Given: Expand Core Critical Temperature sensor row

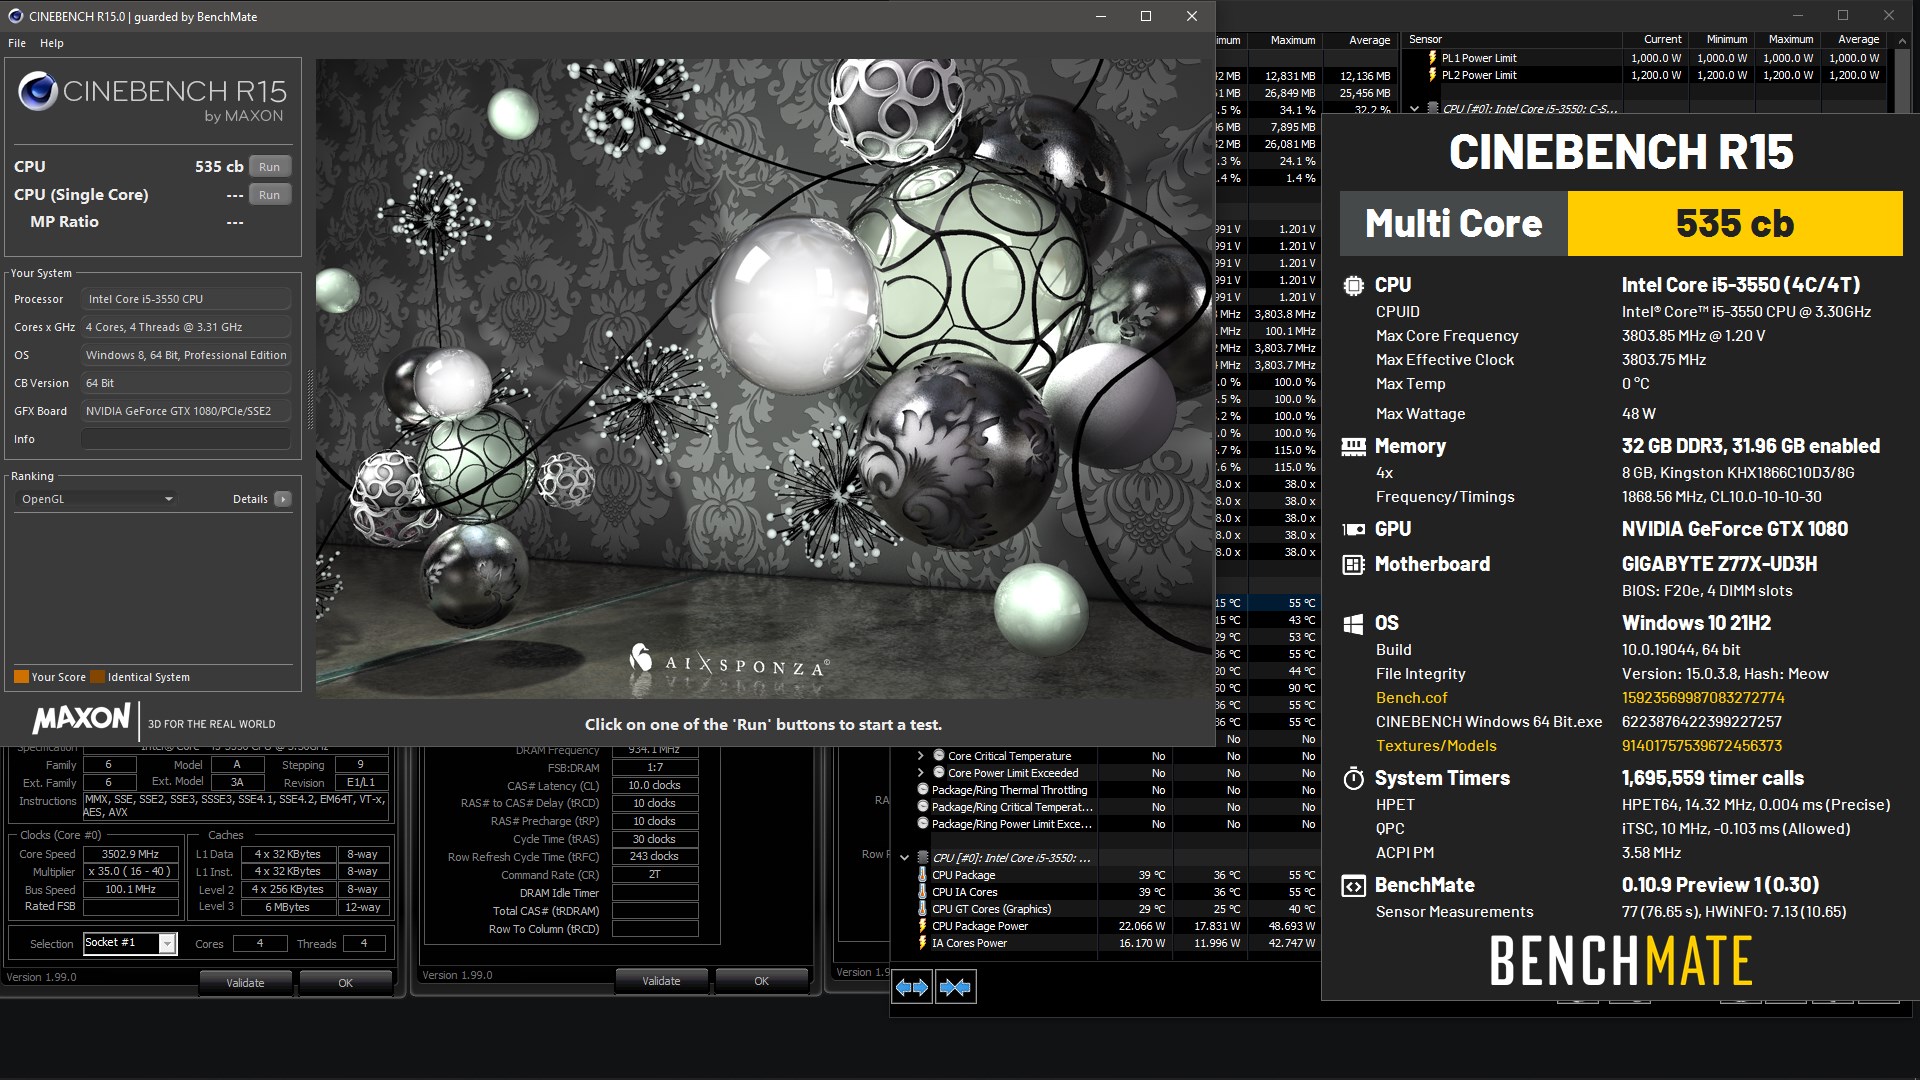Looking at the screenshot, I should pos(921,756).
